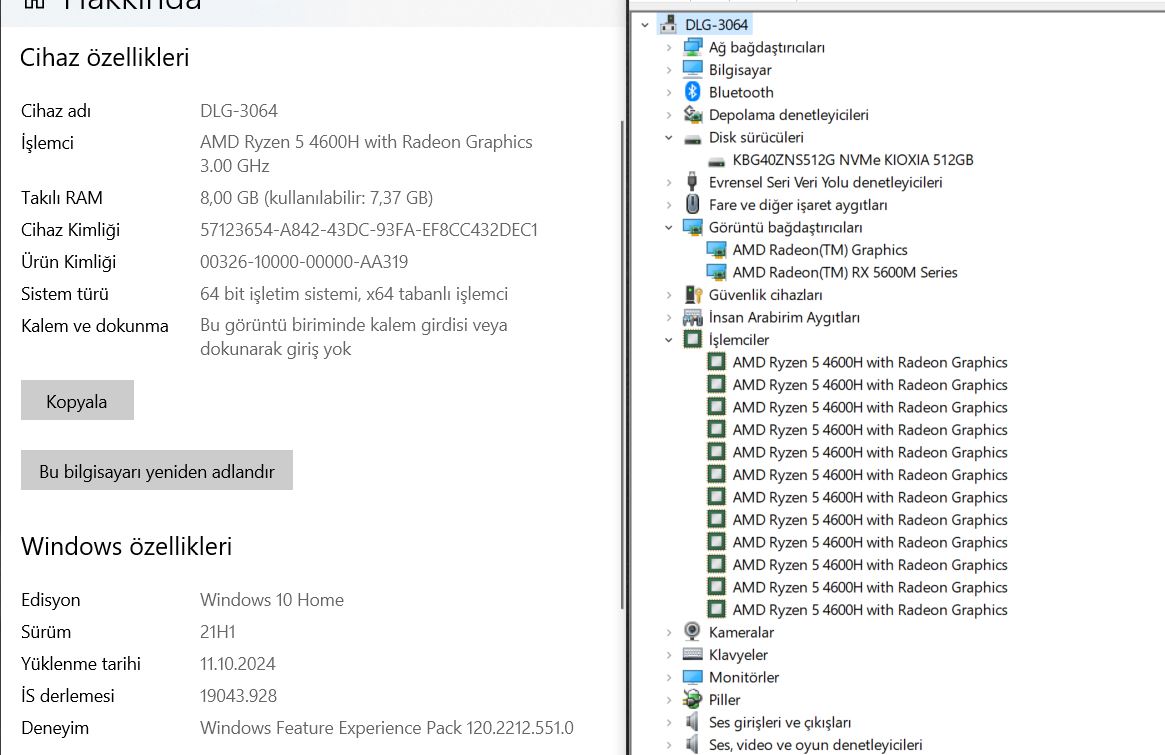Screen dimensions: 1165x755
Task: Click the Cihaz Kimliği value 57123654-A842-43DC
Action: (369, 230)
